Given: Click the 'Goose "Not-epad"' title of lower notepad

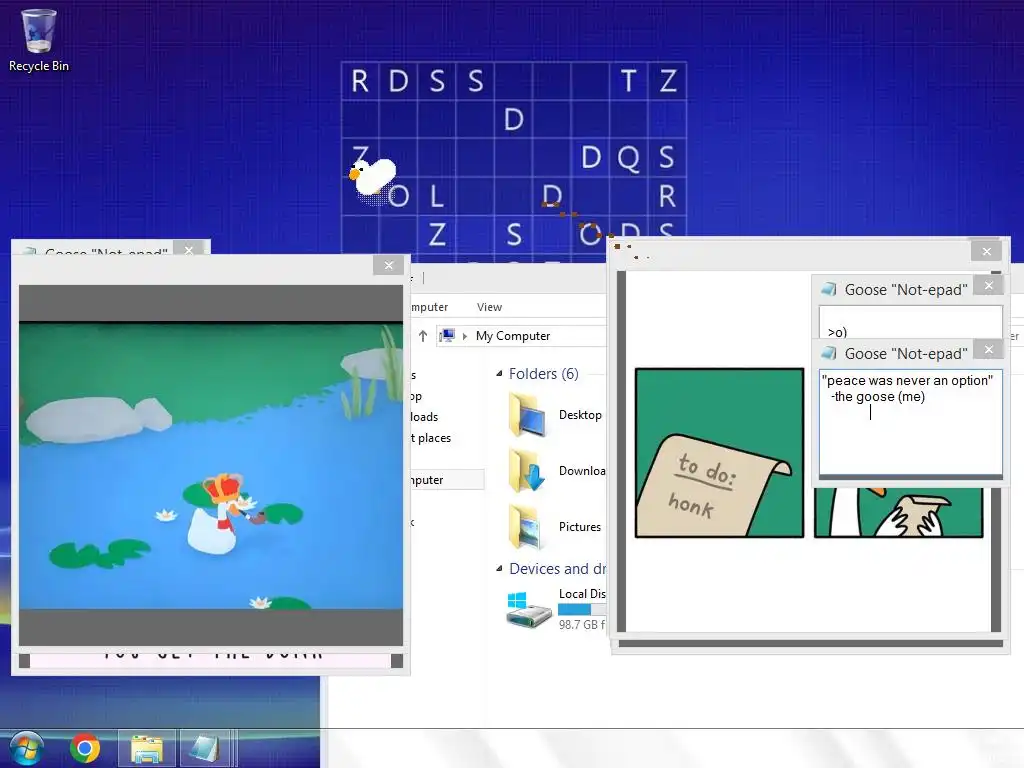Looking at the screenshot, I should pyautogui.click(x=906, y=353).
